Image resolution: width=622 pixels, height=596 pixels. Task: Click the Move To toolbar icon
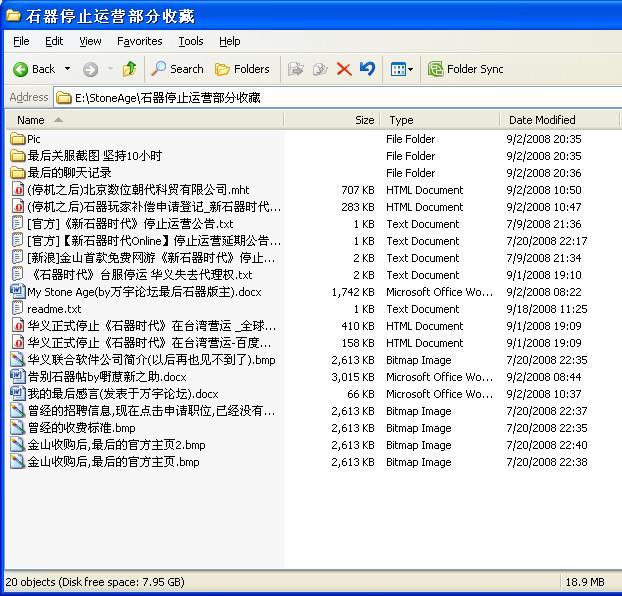pyautogui.click(x=296, y=69)
